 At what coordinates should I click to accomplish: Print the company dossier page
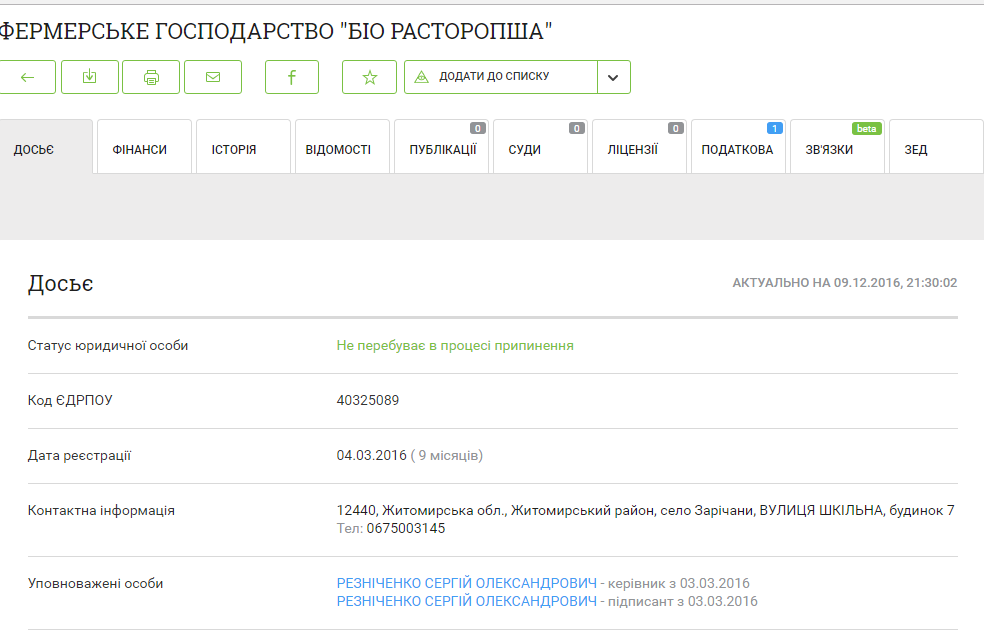[151, 77]
